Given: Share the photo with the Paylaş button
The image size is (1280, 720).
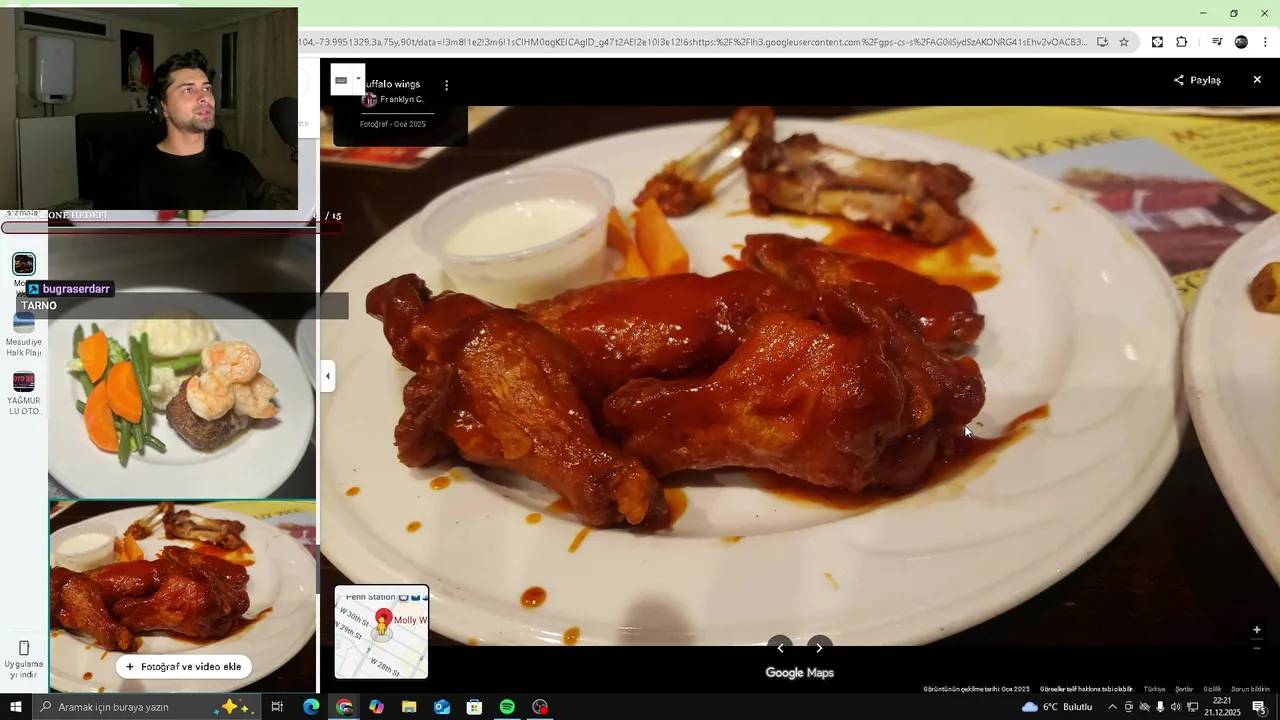Looking at the screenshot, I should tap(1197, 80).
